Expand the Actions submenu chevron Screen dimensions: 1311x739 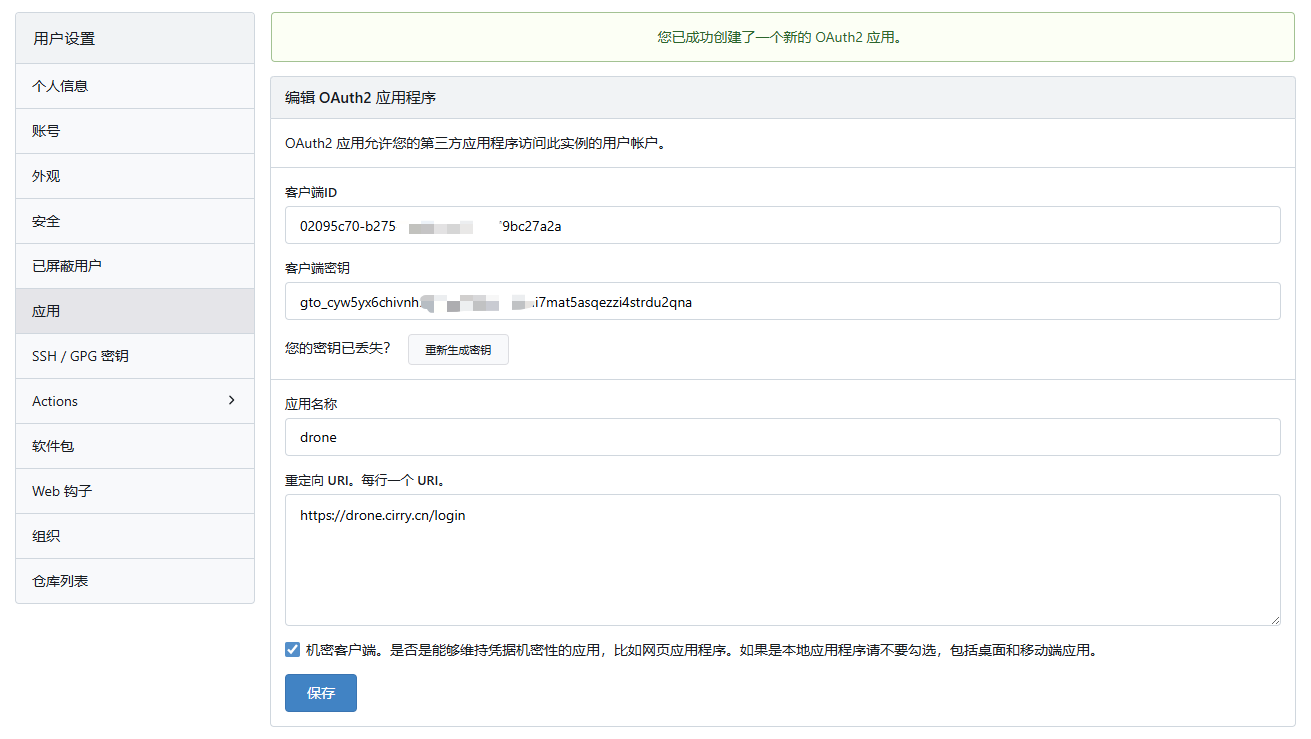click(x=232, y=400)
